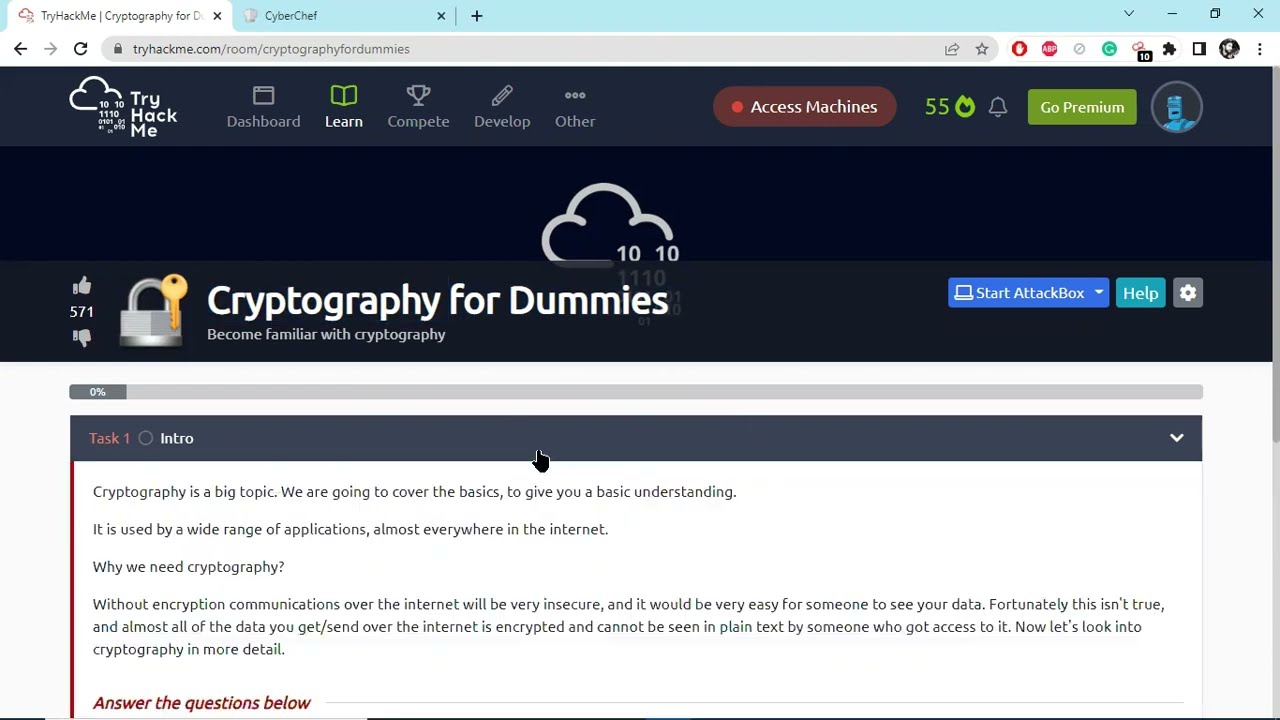Screen dimensions: 1280x720
Task: Click the Cryptography for Dummies title
Action: click(x=437, y=300)
